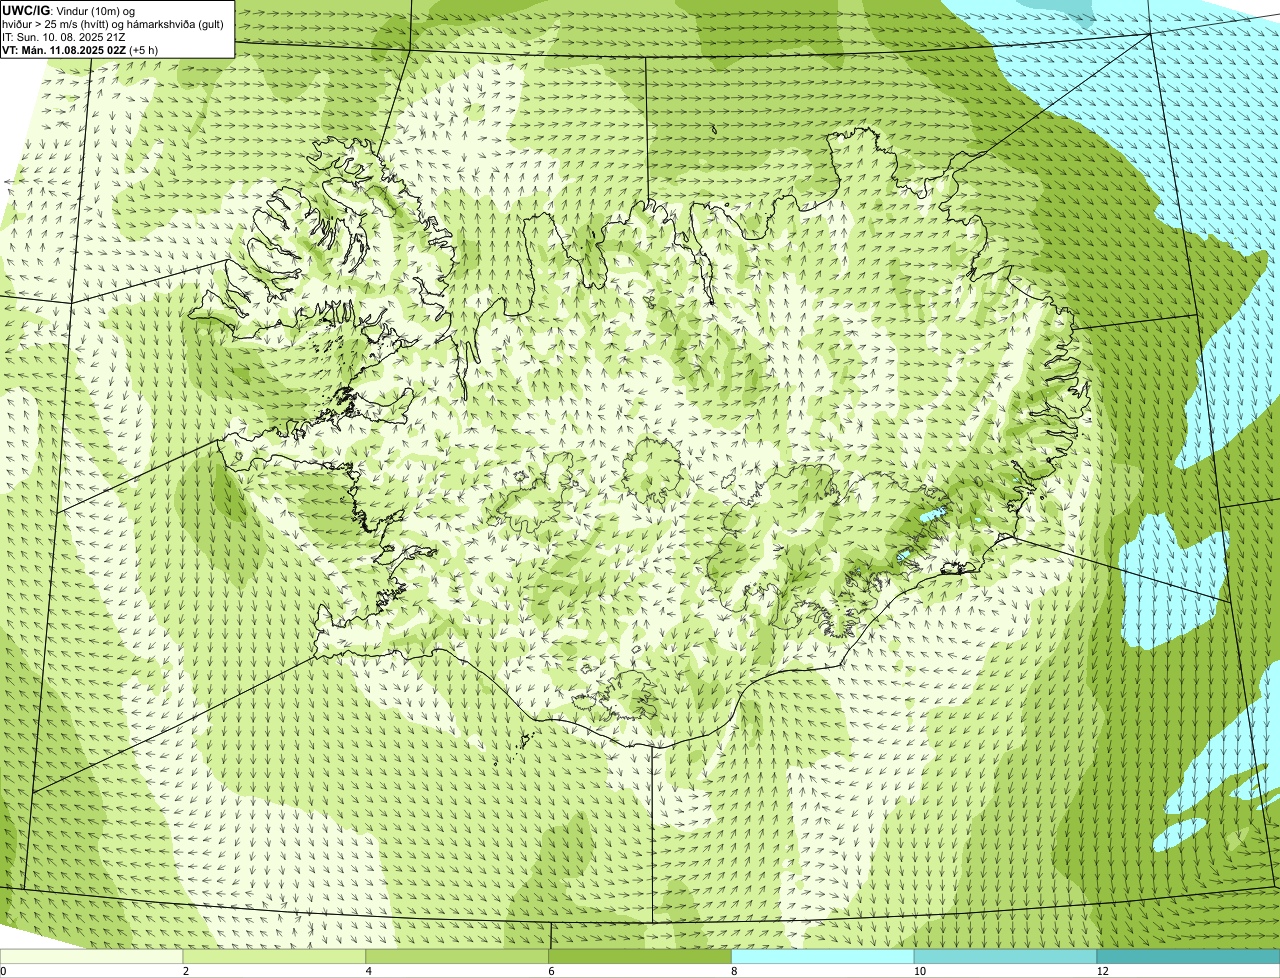This screenshot has width=1280, height=978.
Task: Select the 6–8 m/s darker green legend color
Action: pos(640,957)
